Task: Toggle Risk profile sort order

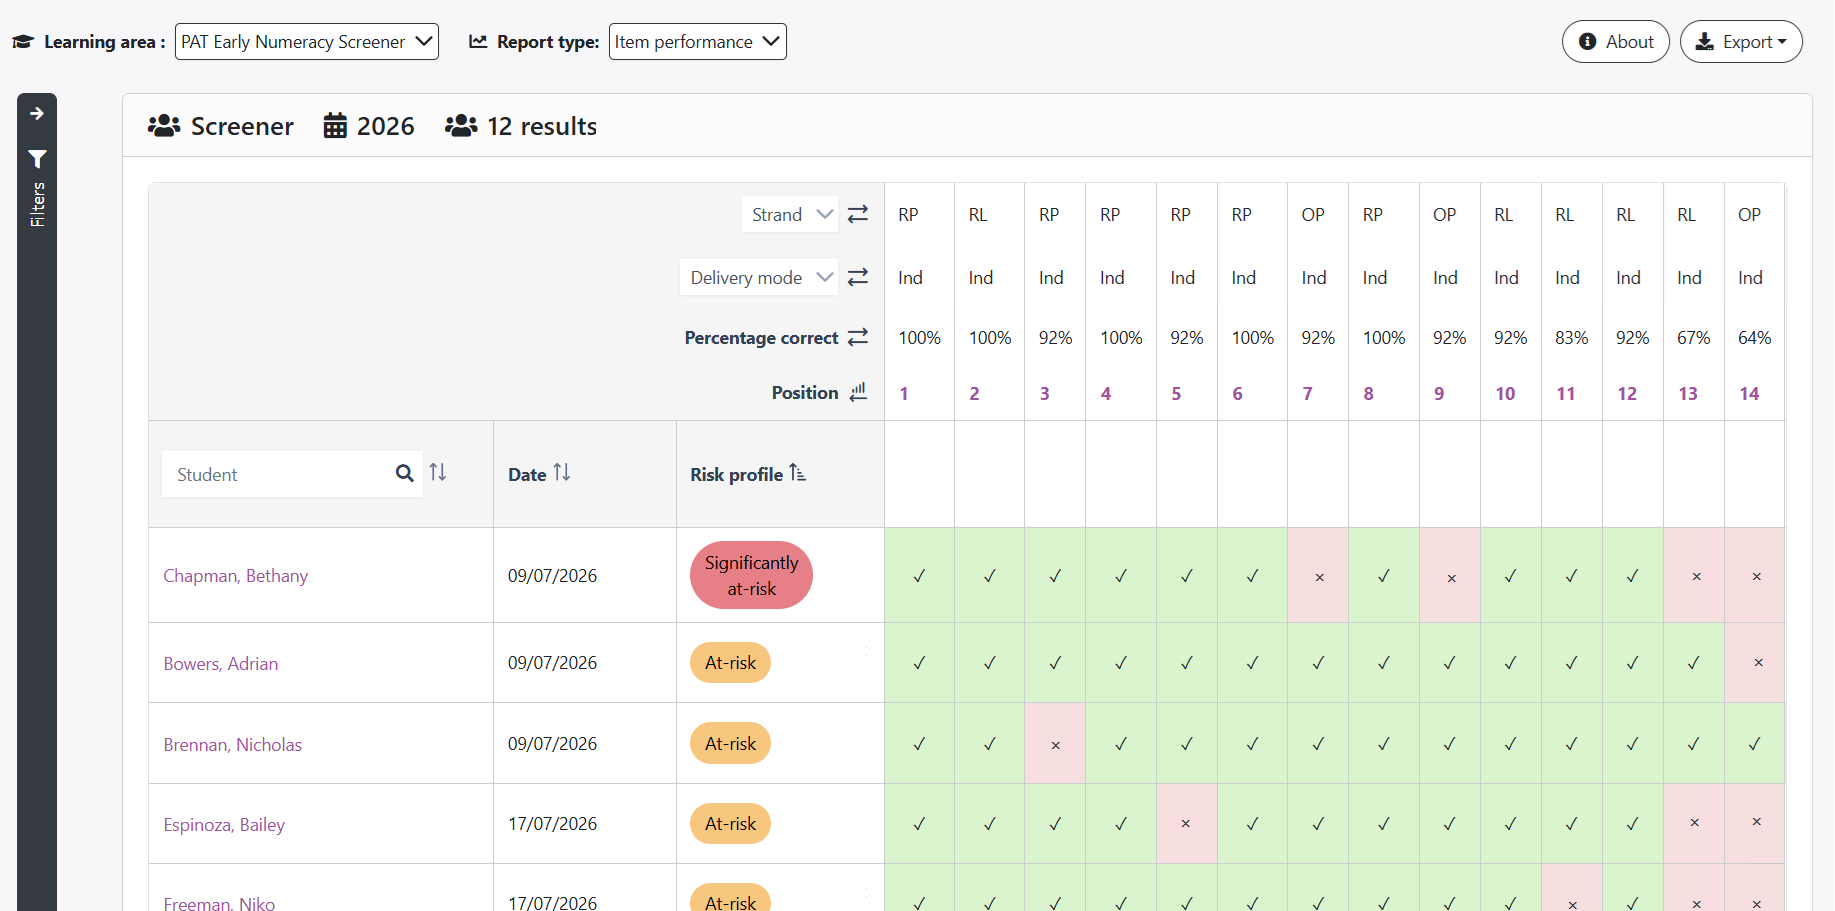Action: tap(797, 473)
